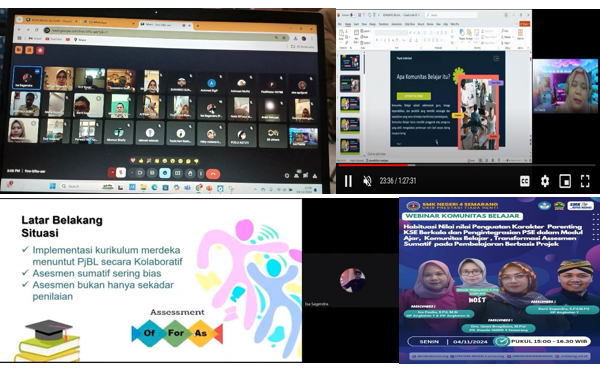Viewport: 600px width, 370px height.
Task: Enter fullscreen on the YouTube player
Action: (585, 181)
